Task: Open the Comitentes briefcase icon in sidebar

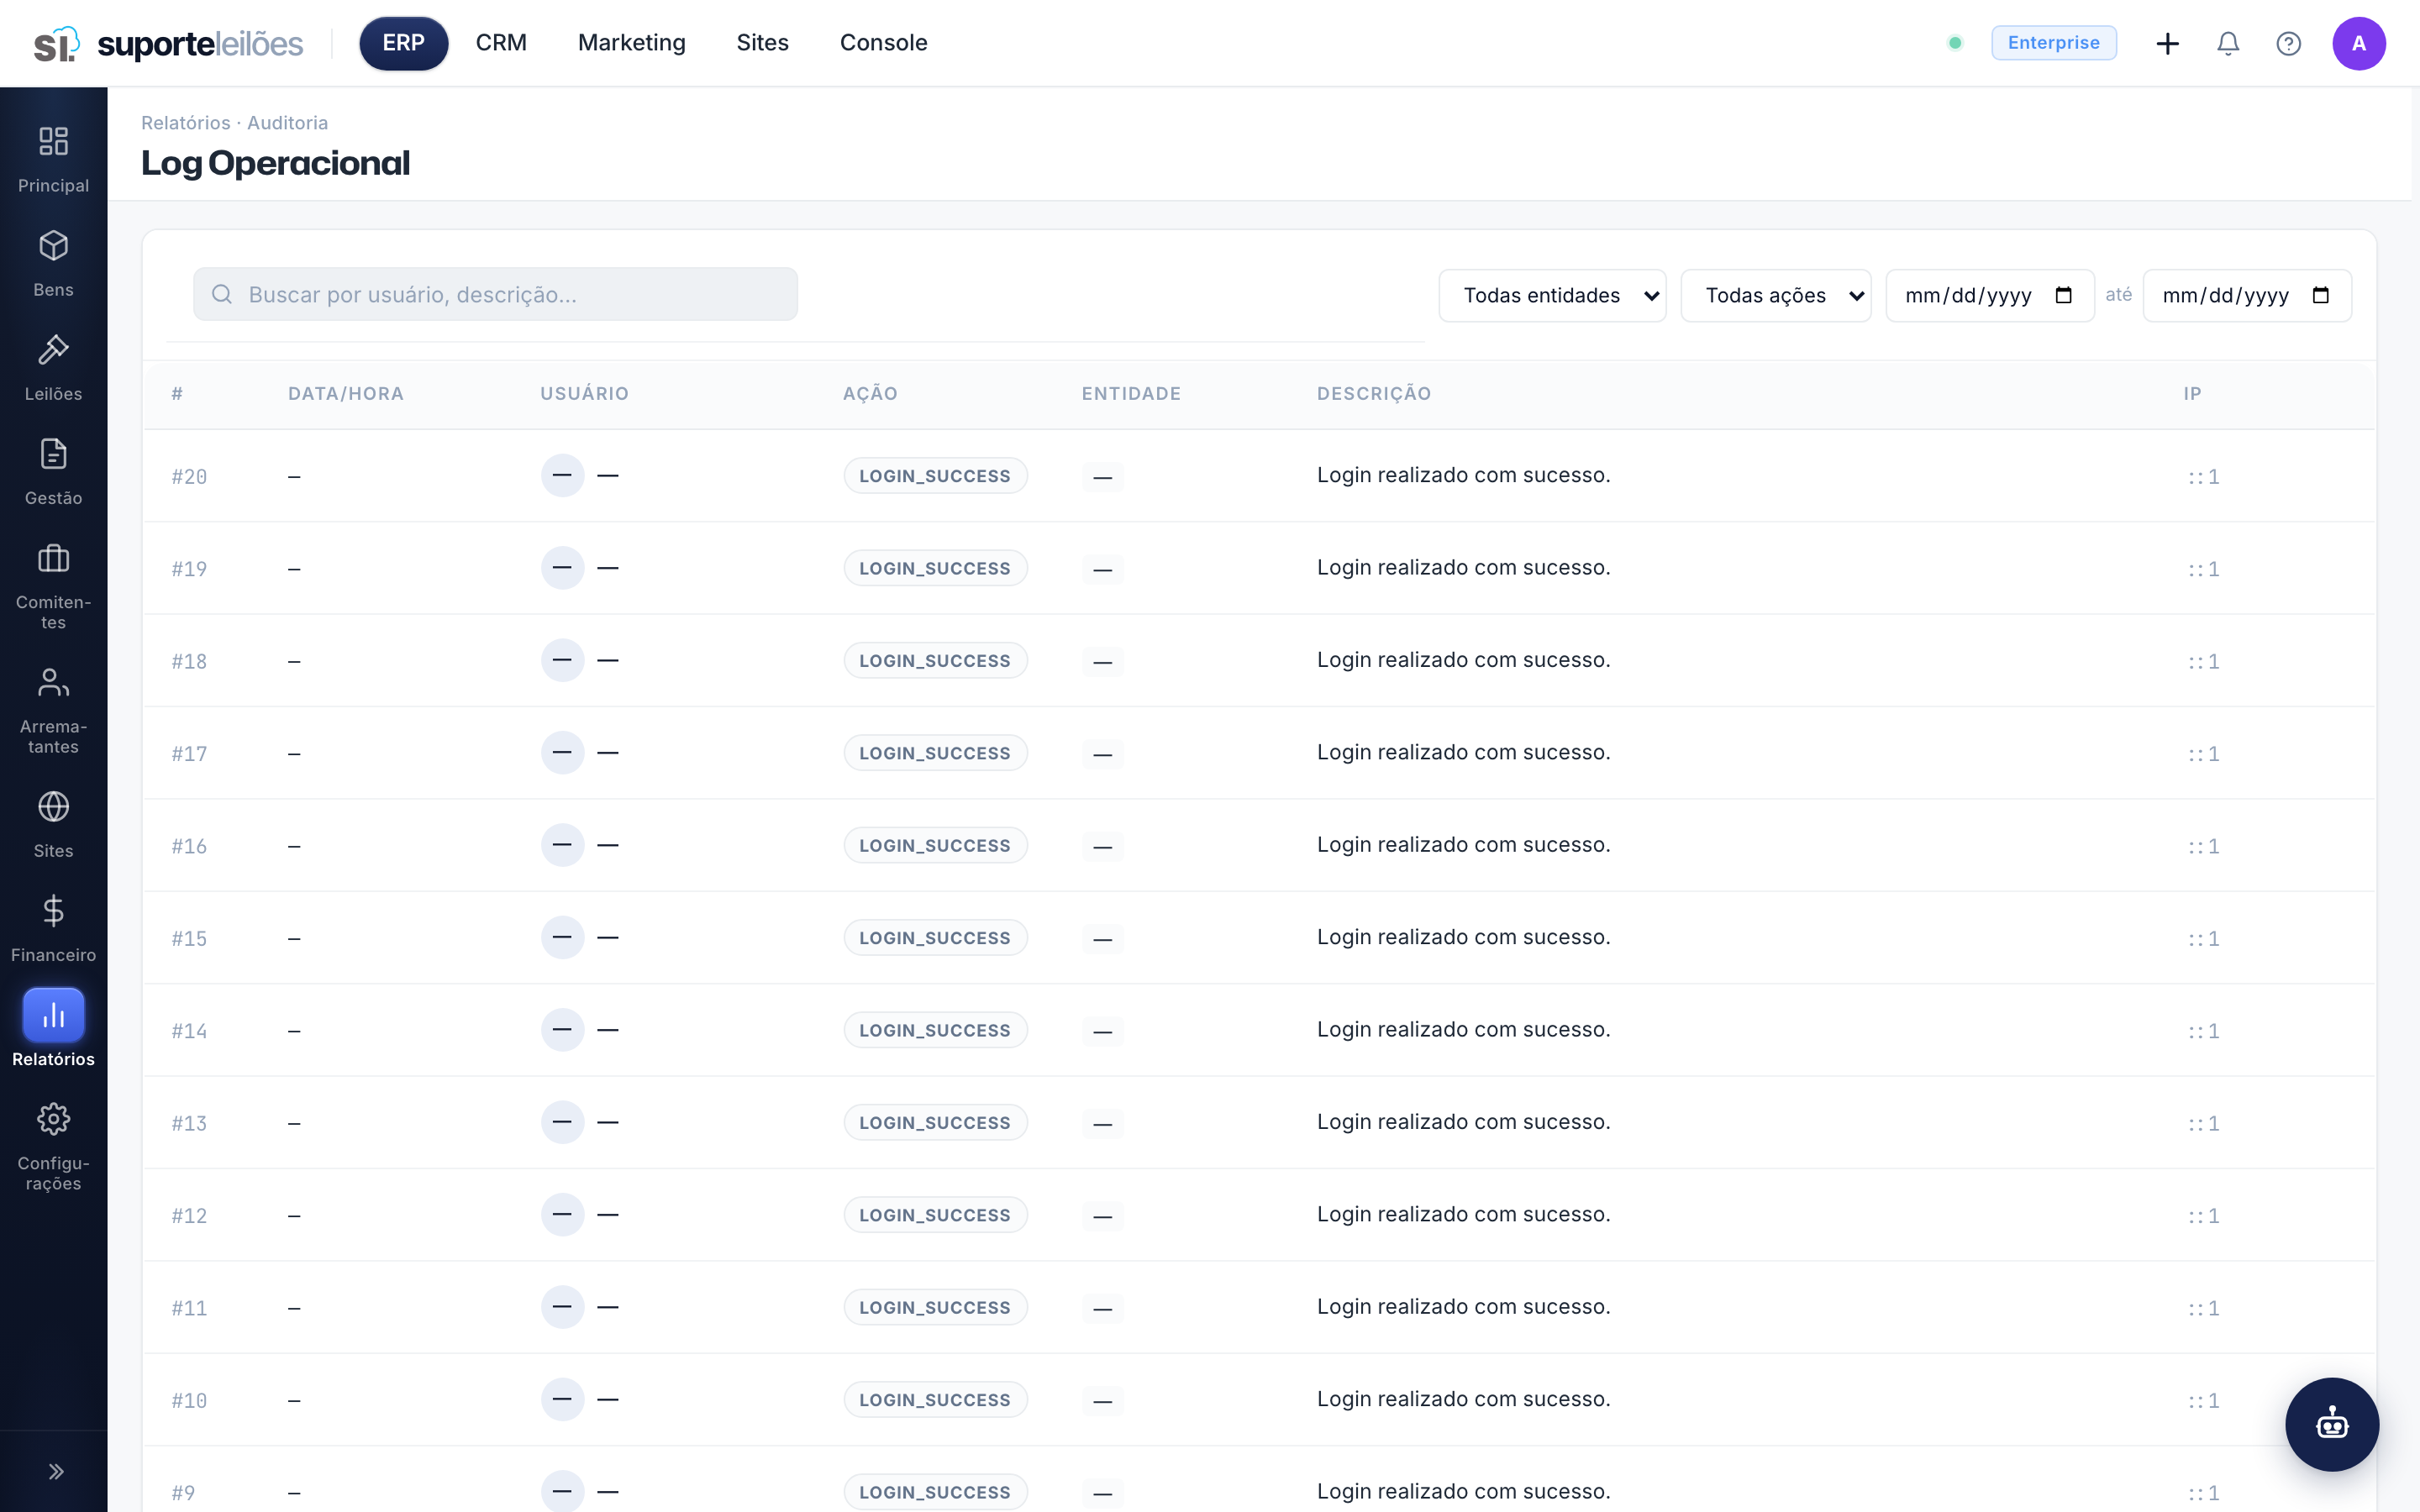Action: pyautogui.click(x=53, y=557)
